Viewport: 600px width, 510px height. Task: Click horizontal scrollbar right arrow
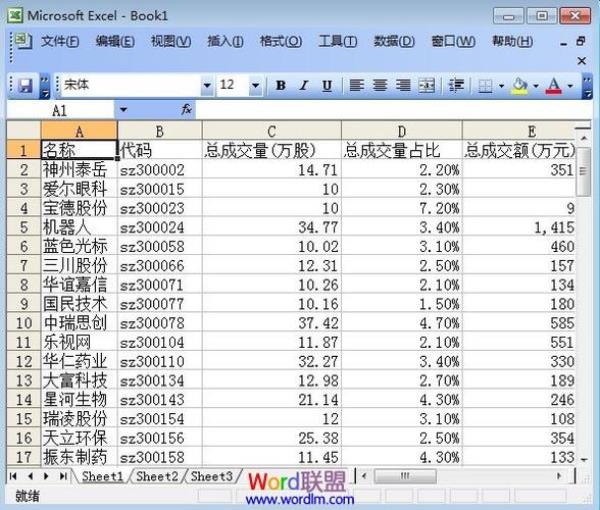[559, 476]
